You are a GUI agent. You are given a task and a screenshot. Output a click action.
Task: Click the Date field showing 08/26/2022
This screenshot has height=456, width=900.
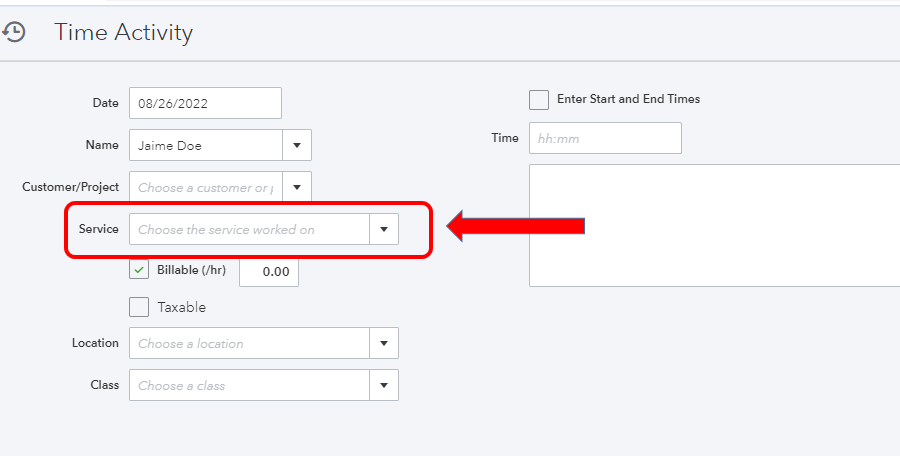205,103
